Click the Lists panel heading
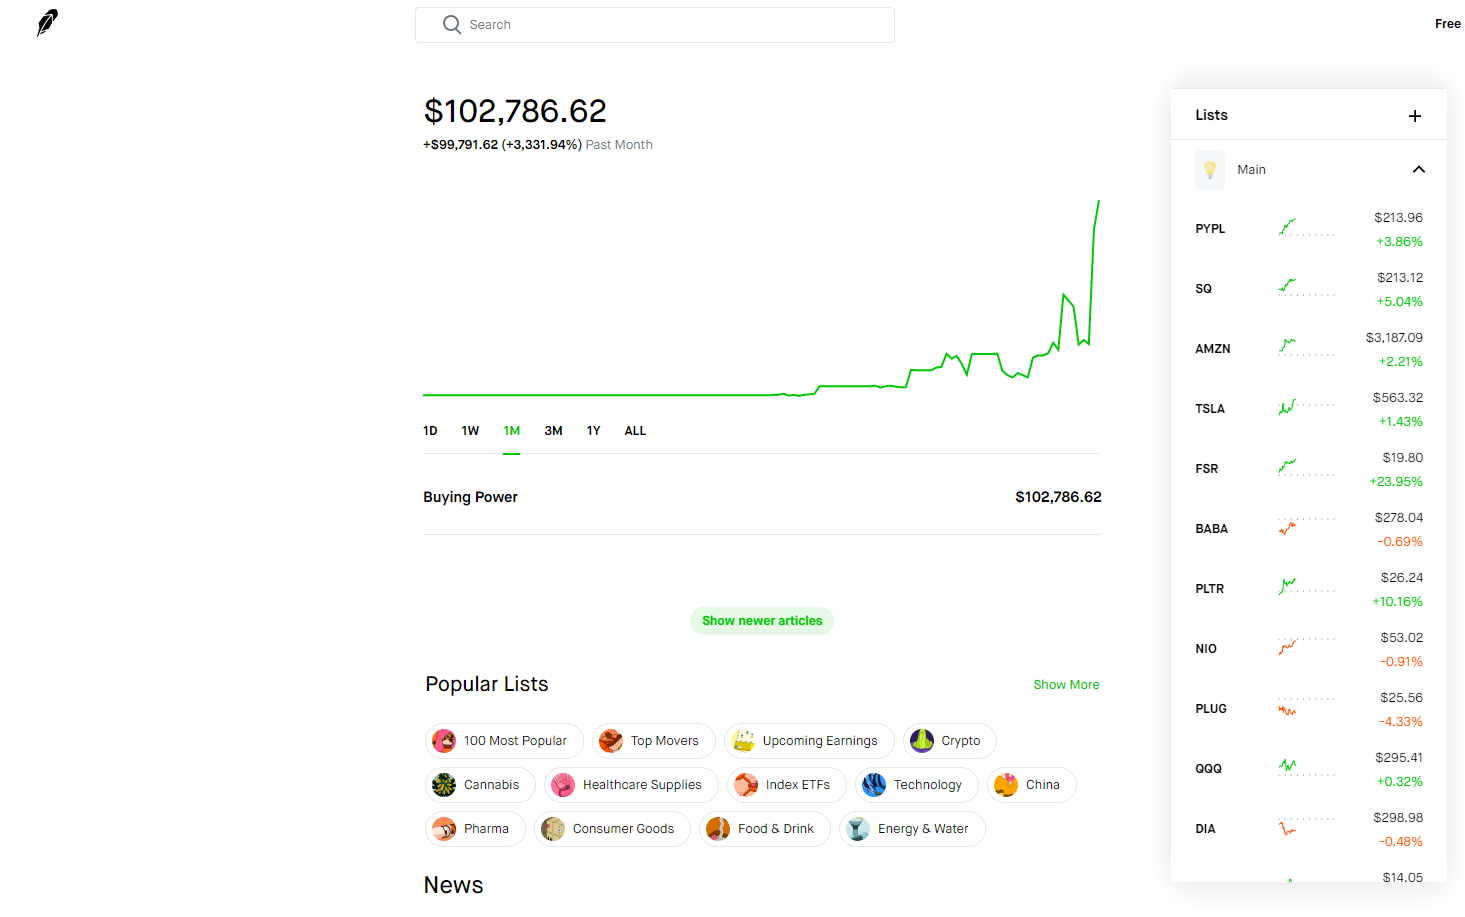Screen dimensions: 1465x917 [x=1211, y=115]
